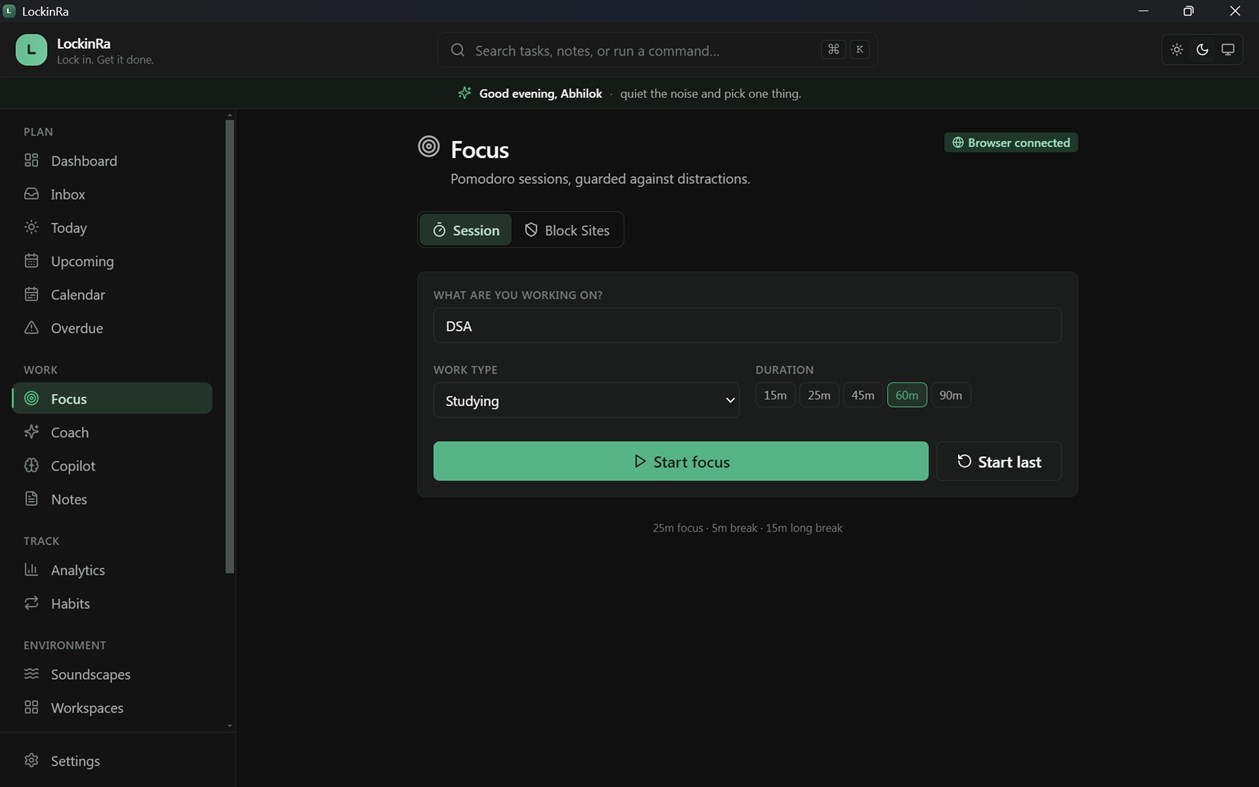Image resolution: width=1259 pixels, height=787 pixels.
Task: Click the 'What are you working on' field
Action: [x=747, y=326]
